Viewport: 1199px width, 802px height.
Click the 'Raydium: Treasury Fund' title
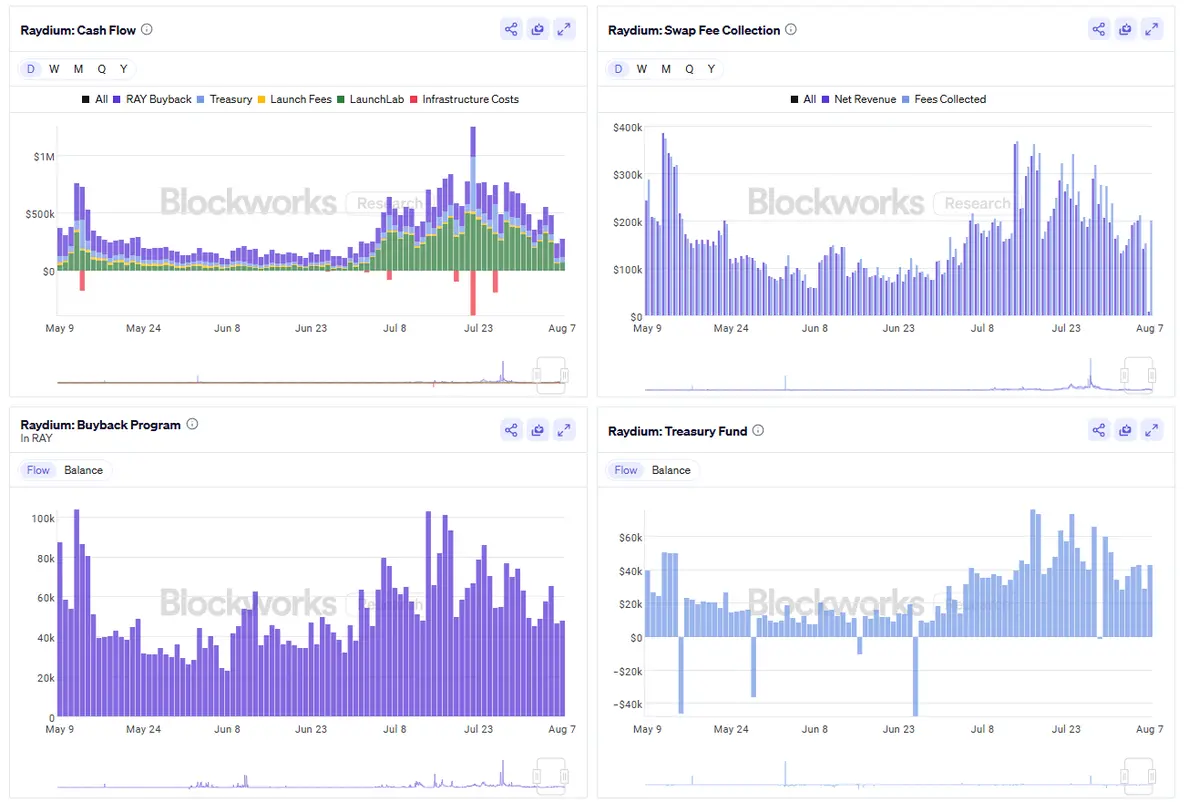click(677, 431)
